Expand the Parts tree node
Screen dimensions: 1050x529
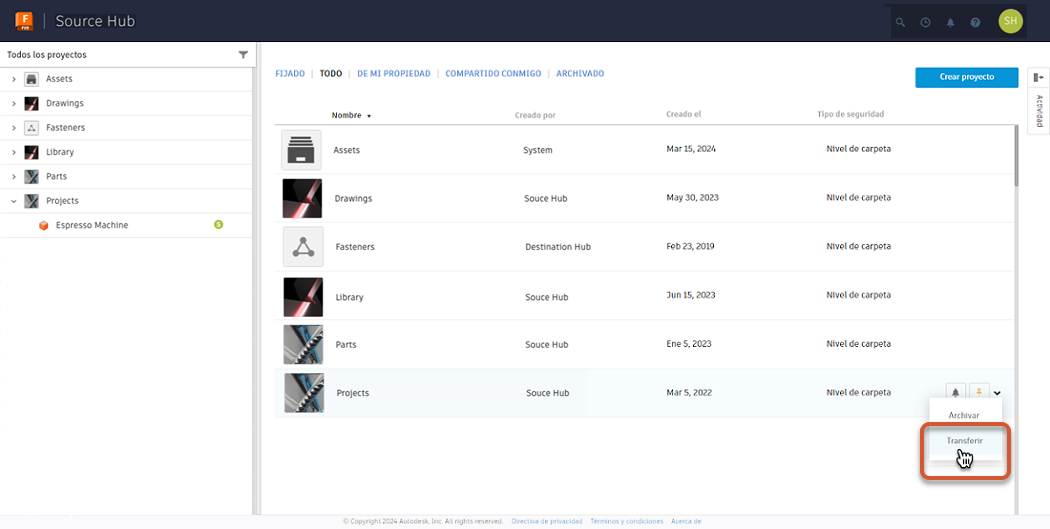click(13, 177)
